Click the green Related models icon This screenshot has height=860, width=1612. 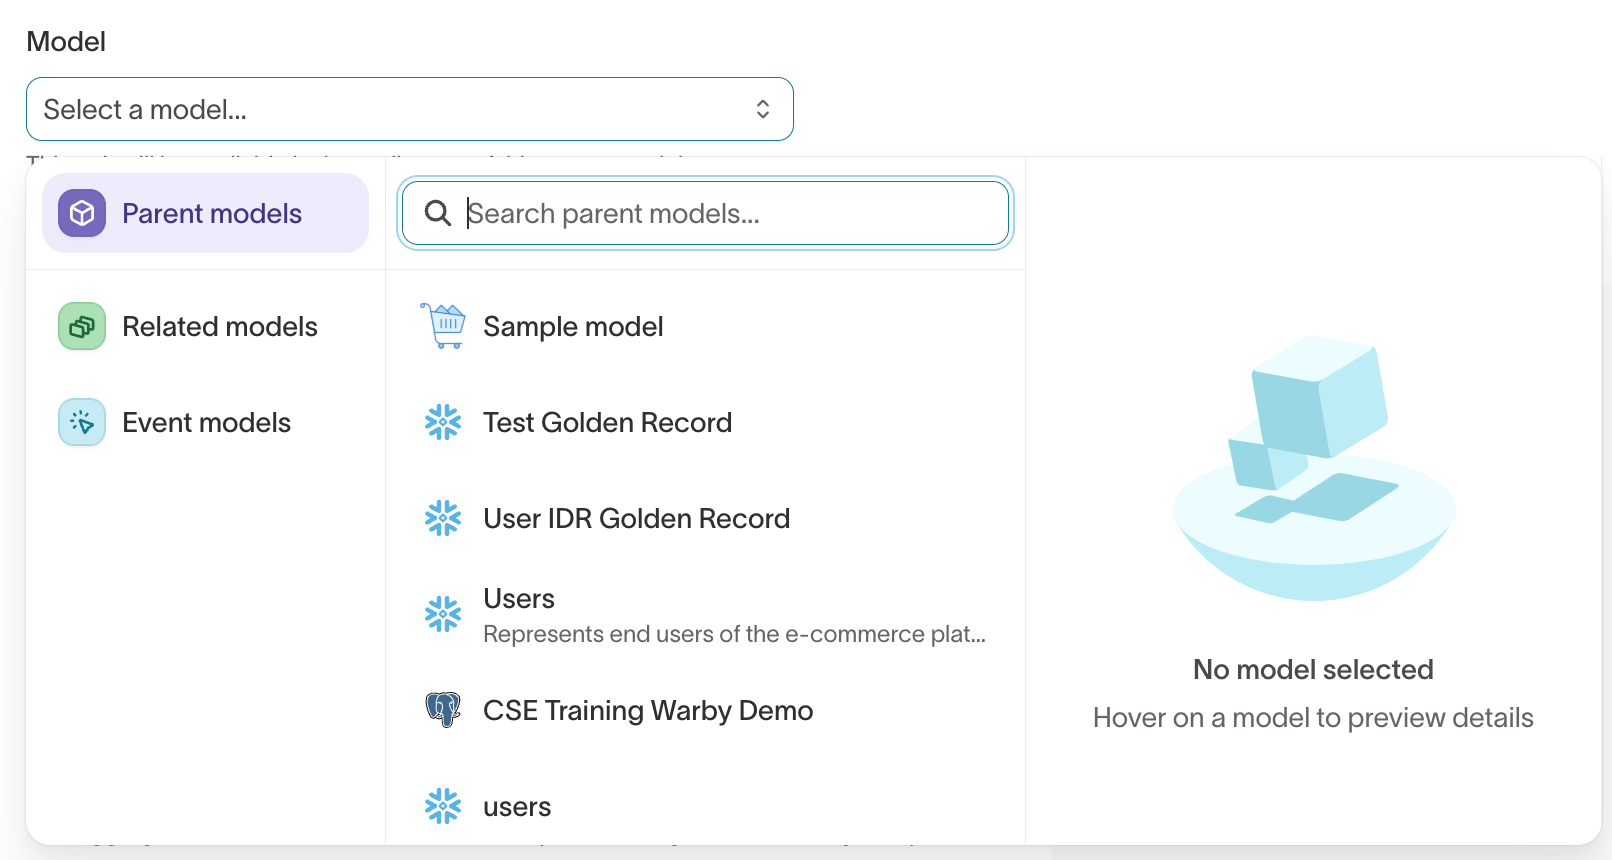82,326
